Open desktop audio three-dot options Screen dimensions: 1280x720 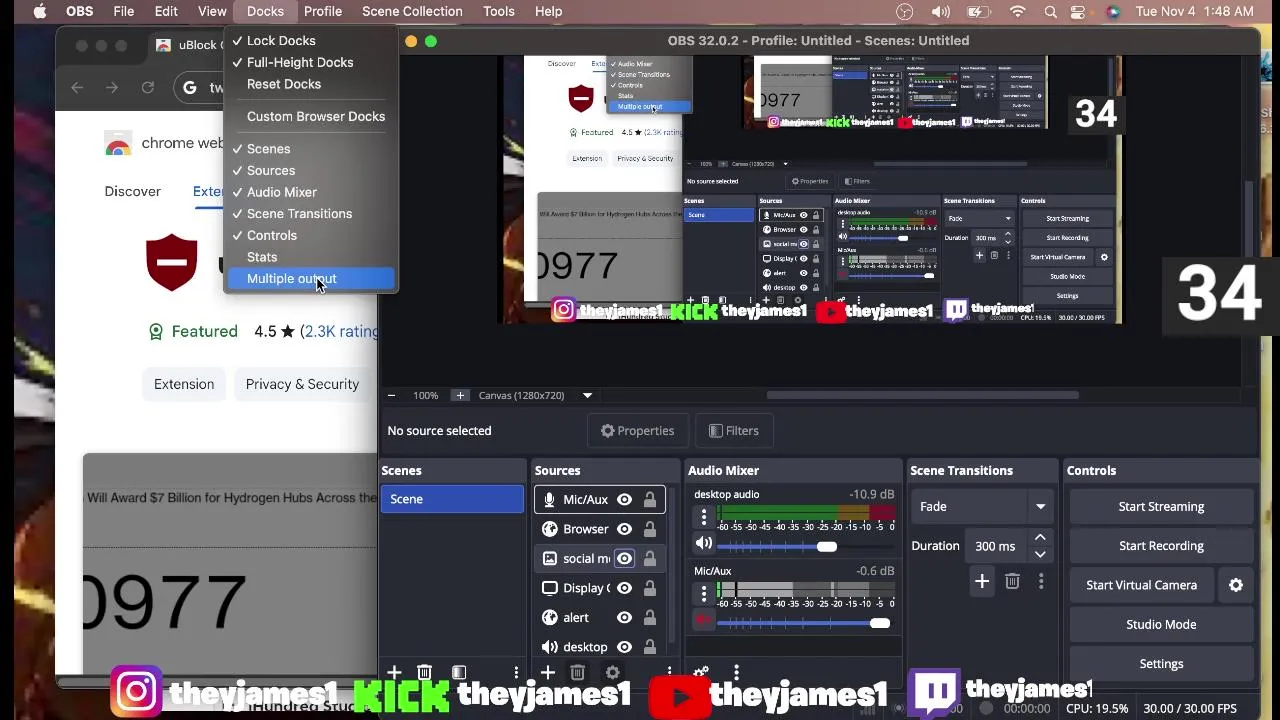704,517
